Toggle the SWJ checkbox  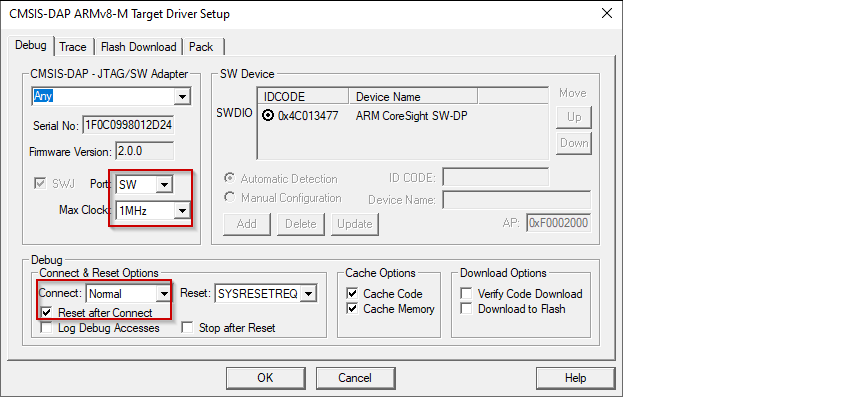[40, 184]
